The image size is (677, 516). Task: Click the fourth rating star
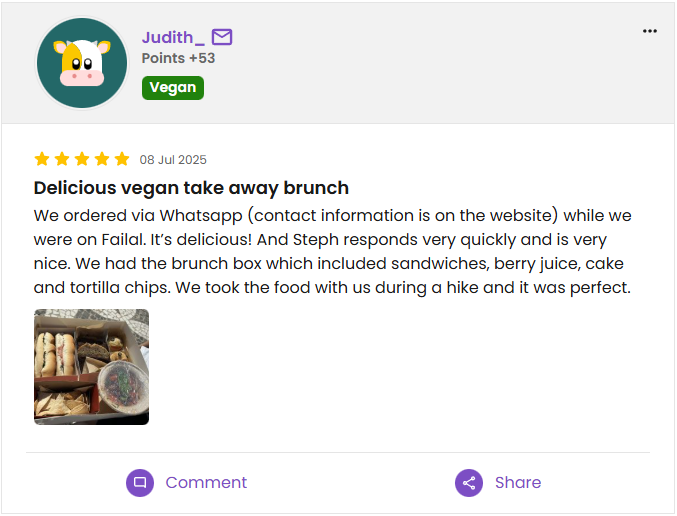[102, 159]
